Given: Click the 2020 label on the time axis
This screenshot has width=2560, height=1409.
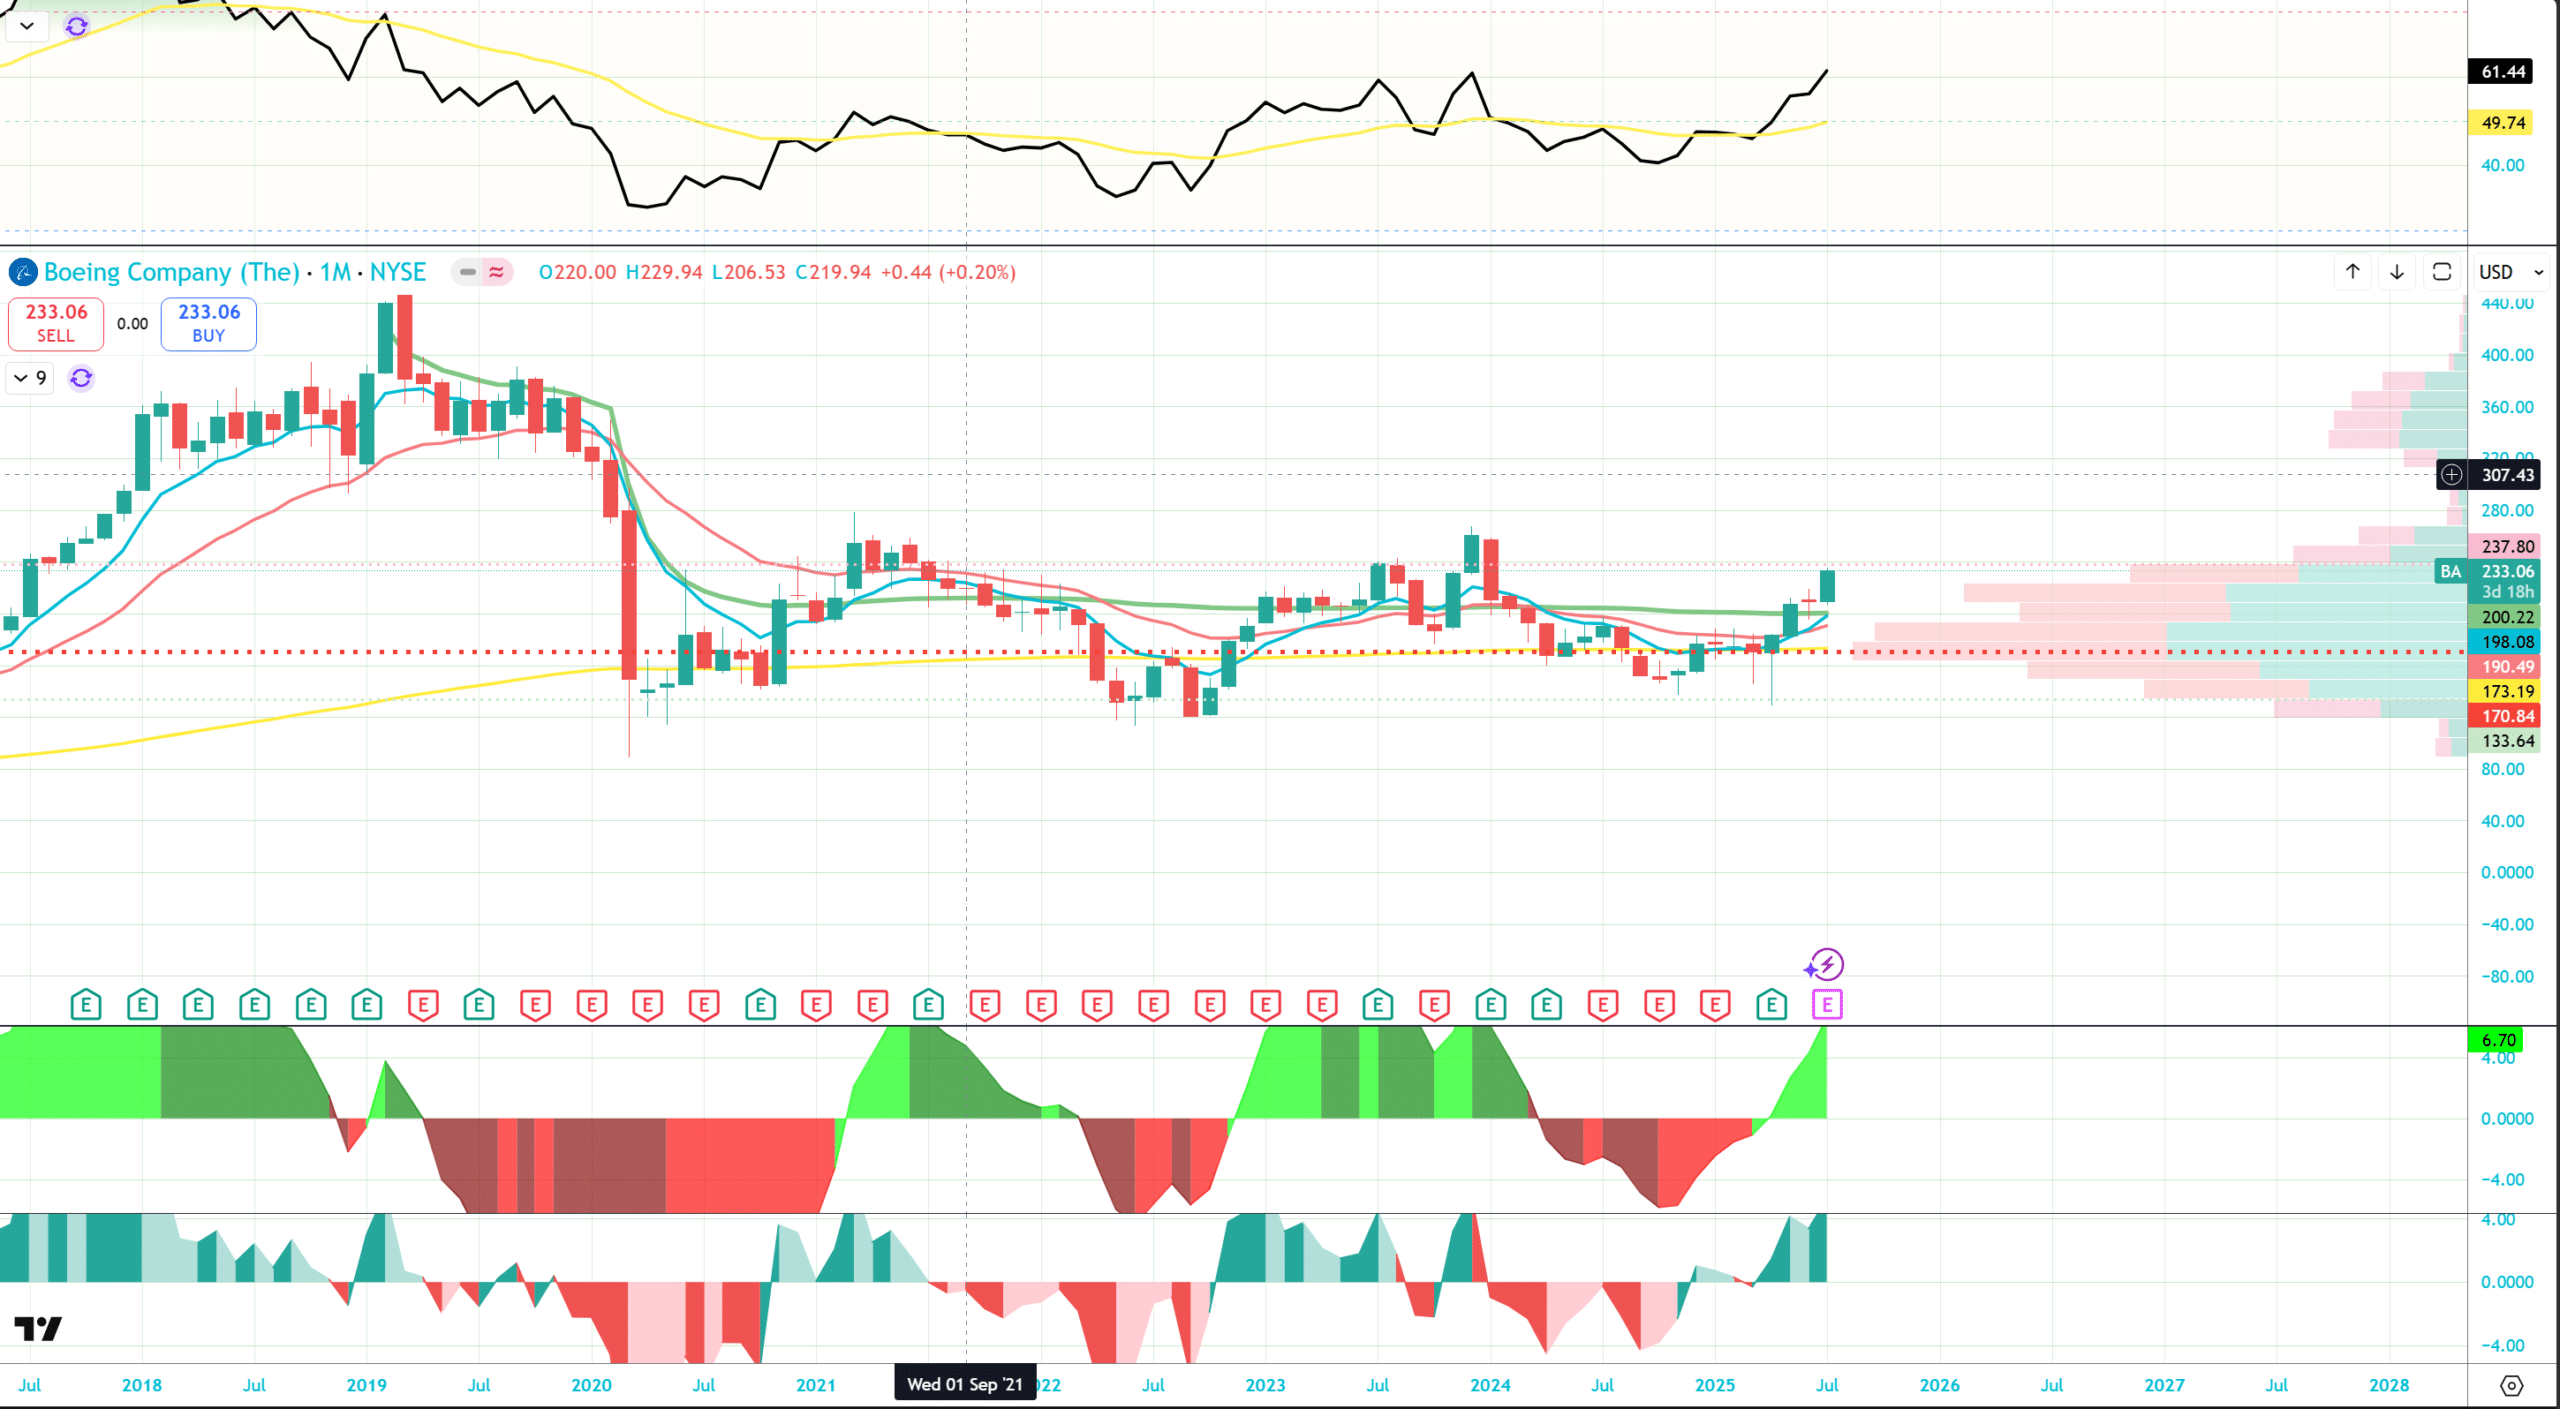Looking at the screenshot, I should 591,1385.
